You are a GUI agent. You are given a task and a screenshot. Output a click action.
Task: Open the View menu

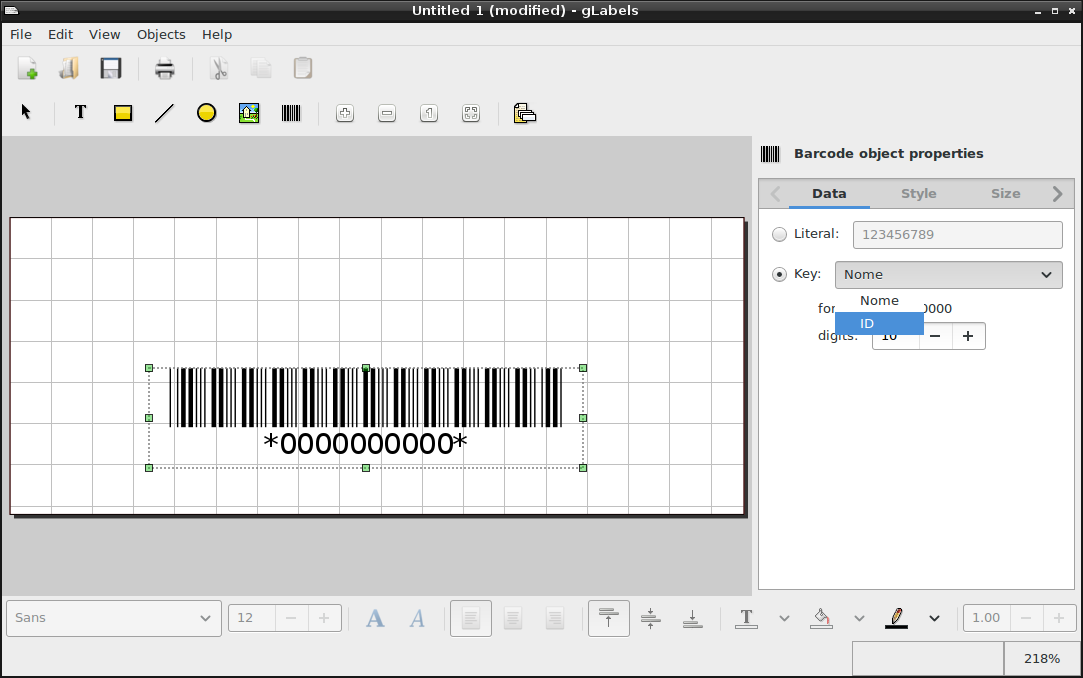point(104,35)
